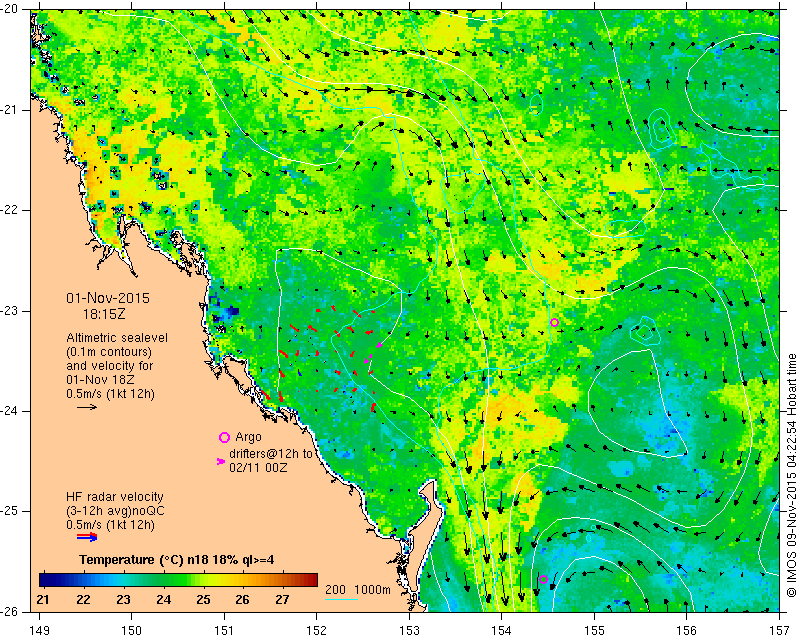Click the '(0.1m contours)' text line
The image size is (800, 640).
point(109,352)
